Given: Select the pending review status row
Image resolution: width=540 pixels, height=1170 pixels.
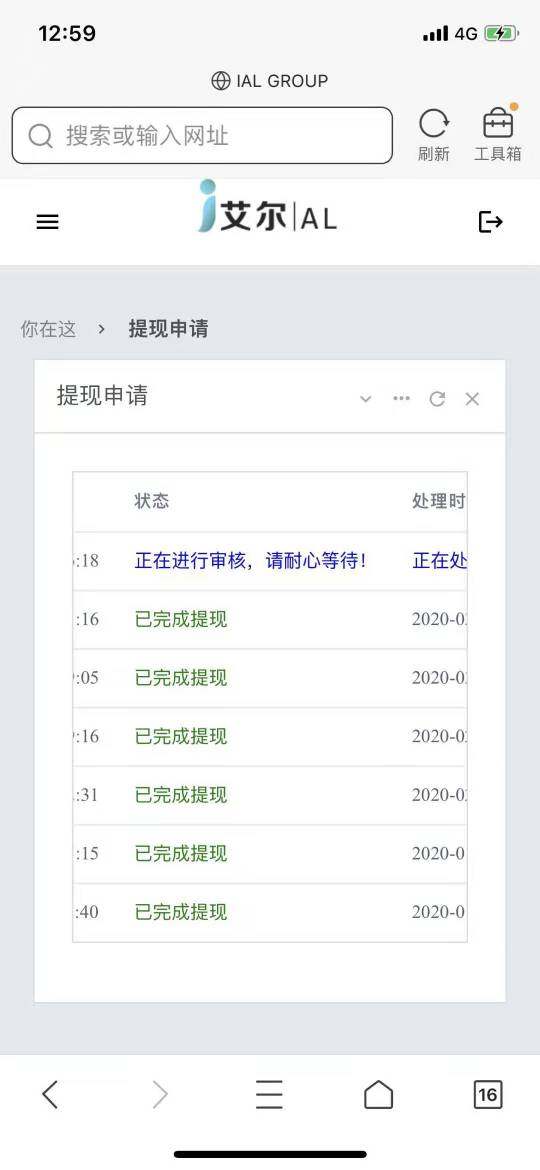Looking at the screenshot, I should pos(270,560).
